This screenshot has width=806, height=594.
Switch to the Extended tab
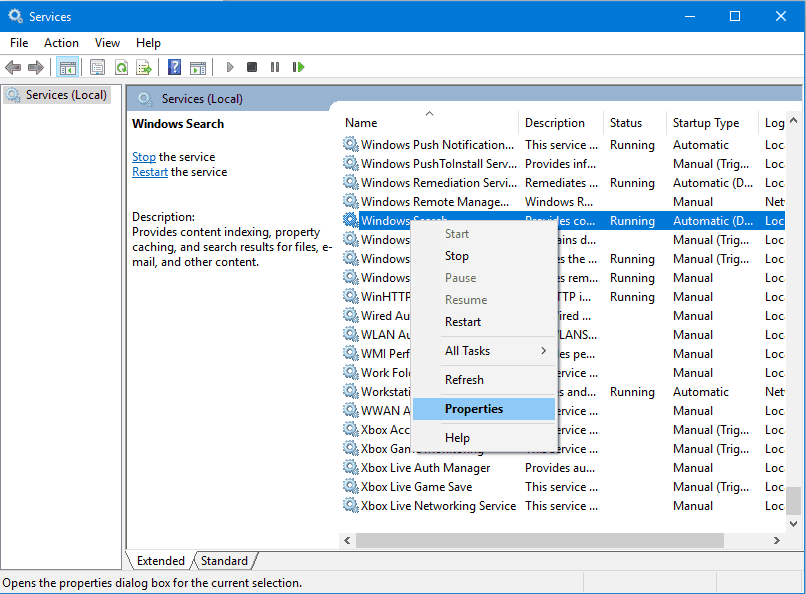pyautogui.click(x=160, y=561)
